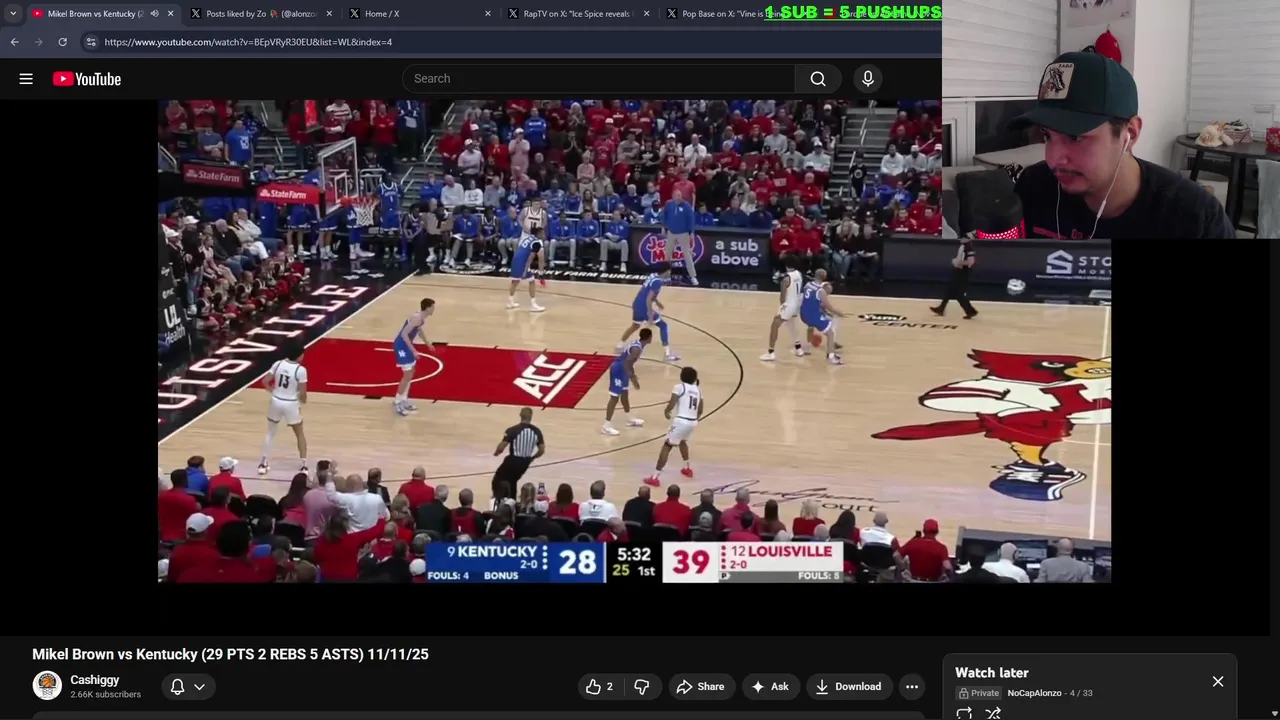The image size is (1280, 720).
Task: Close the Mikel Brown vs Kentucky tab
Action: 170,14
